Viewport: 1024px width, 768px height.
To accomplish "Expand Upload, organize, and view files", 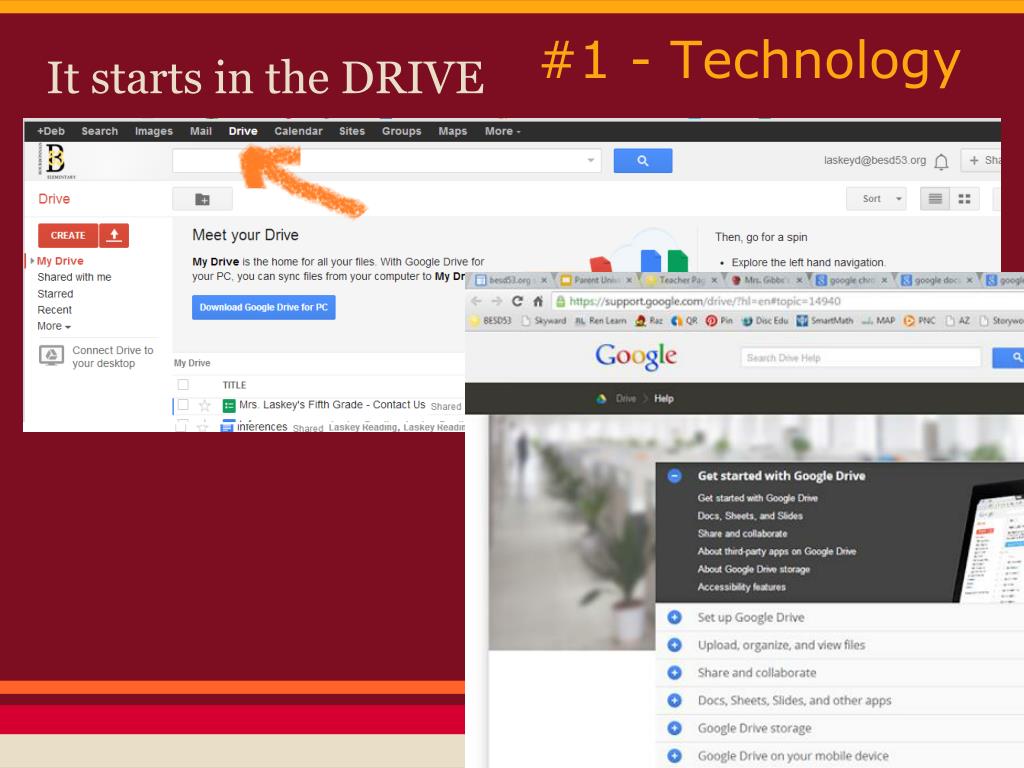I will [x=674, y=645].
